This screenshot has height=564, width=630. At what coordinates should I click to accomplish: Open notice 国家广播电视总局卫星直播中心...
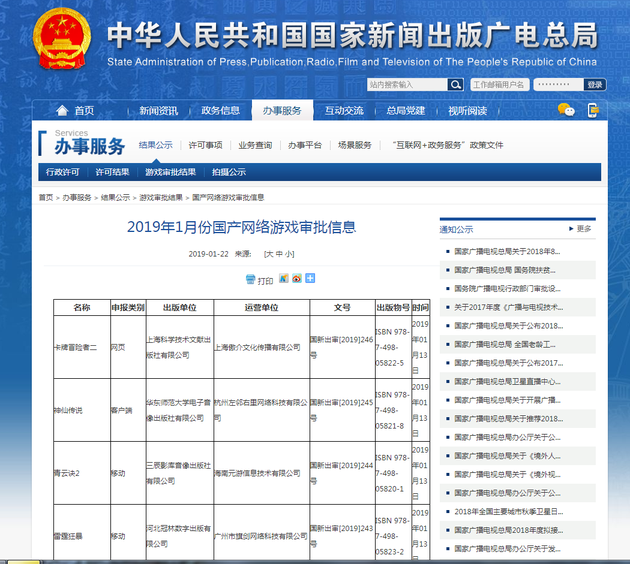[x=507, y=382]
